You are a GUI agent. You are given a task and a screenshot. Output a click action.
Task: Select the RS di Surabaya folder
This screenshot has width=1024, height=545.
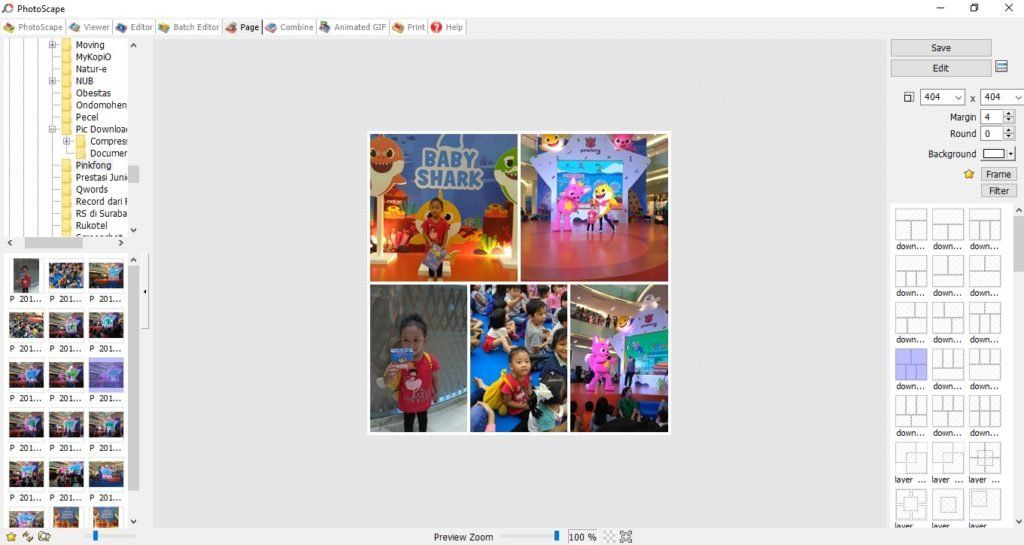(101, 213)
